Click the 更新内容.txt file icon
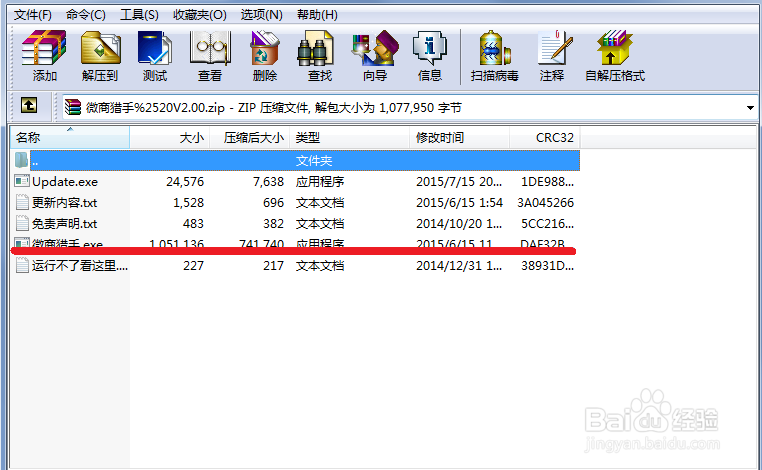Image resolution: width=762 pixels, height=470 pixels. click(x=22, y=202)
